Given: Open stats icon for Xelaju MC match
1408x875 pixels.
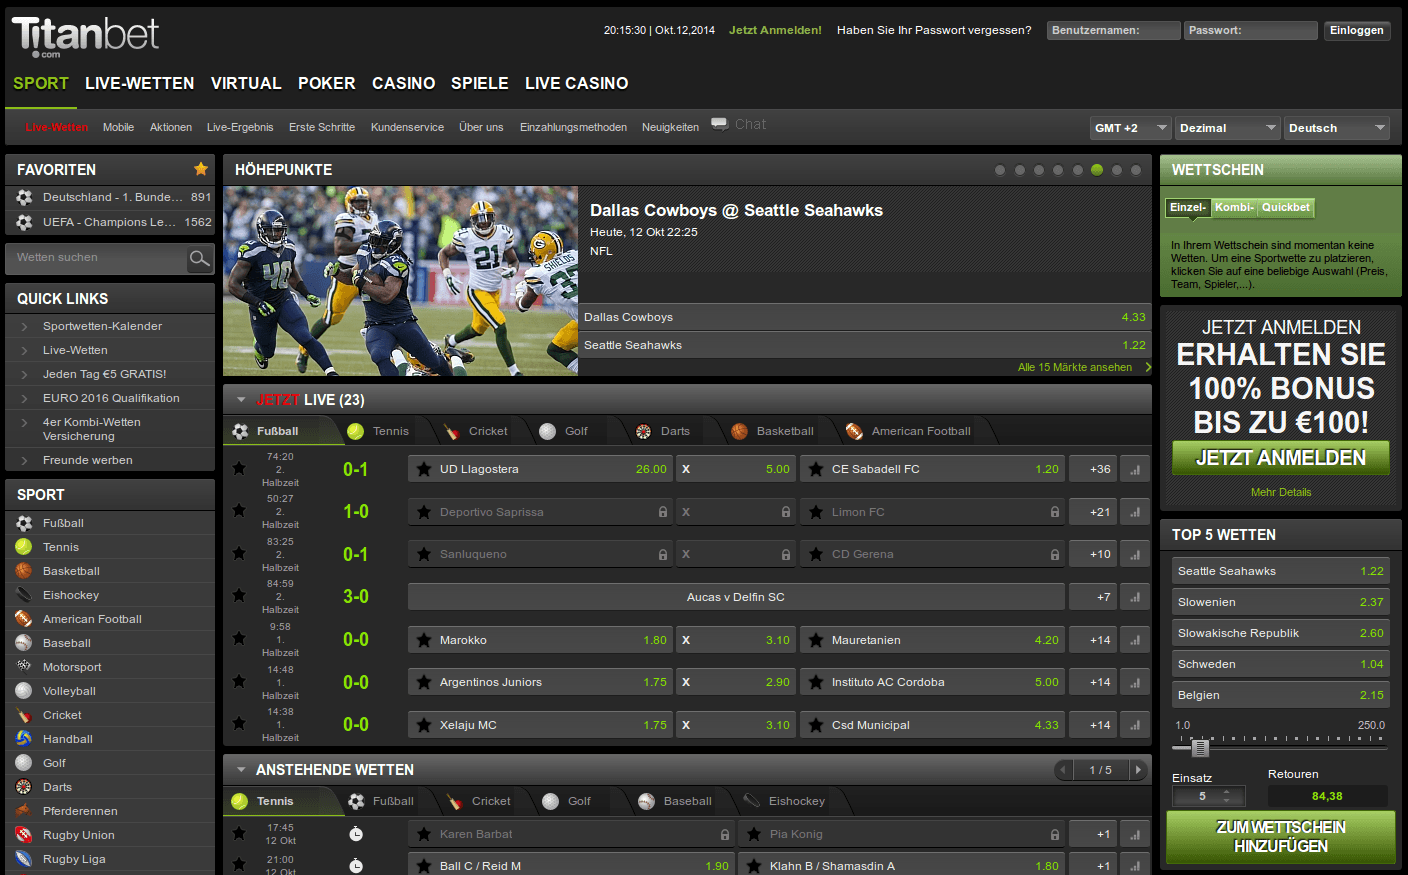Looking at the screenshot, I should point(1135,725).
